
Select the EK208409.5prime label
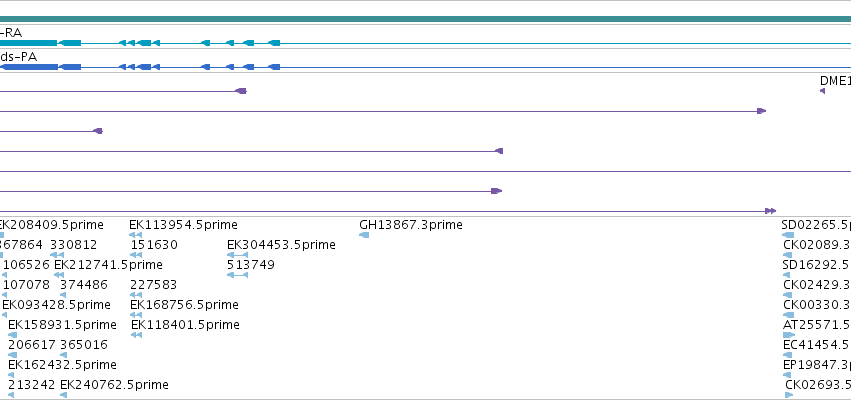(x=51, y=225)
